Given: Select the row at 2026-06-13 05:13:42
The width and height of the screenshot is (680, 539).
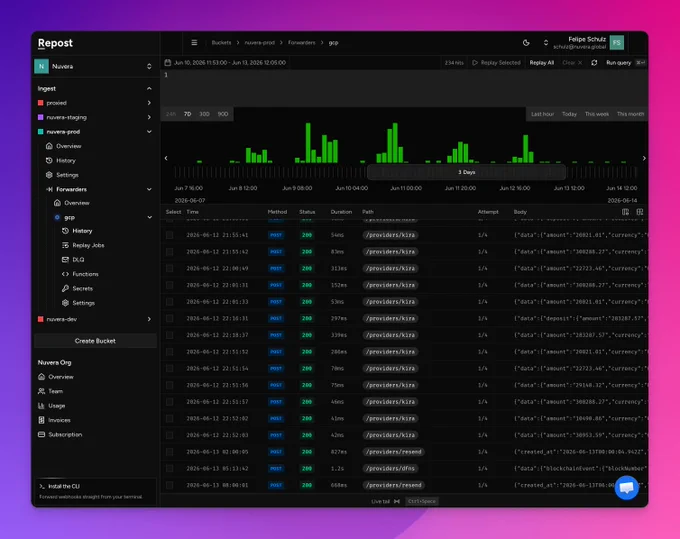Looking at the screenshot, I should point(170,468).
